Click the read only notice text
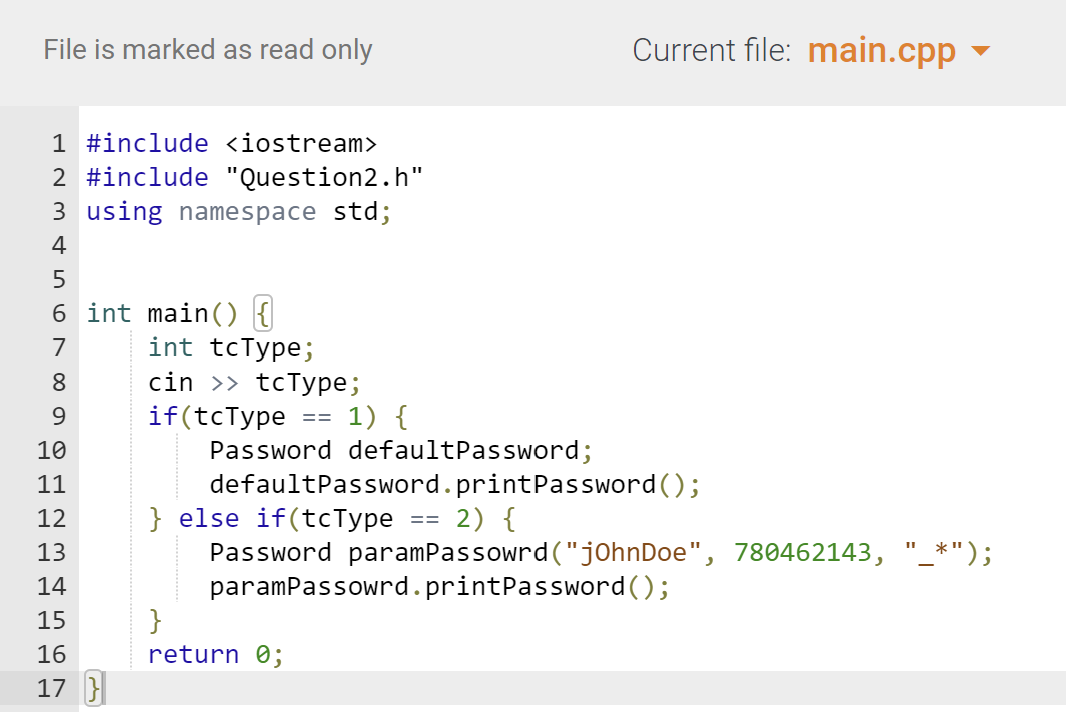This screenshot has width=1066, height=712. (207, 49)
